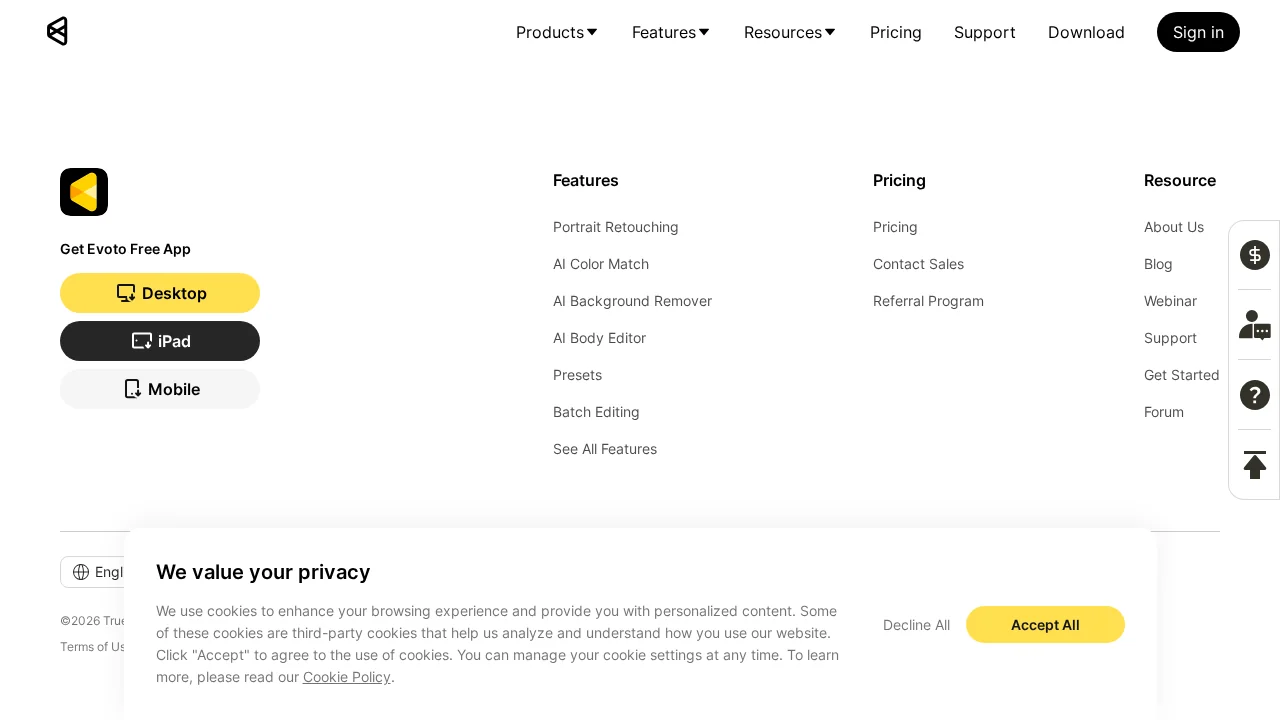The width and height of the screenshot is (1280, 720).
Task: Download the Desktop app
Action: tap(160, 293)
